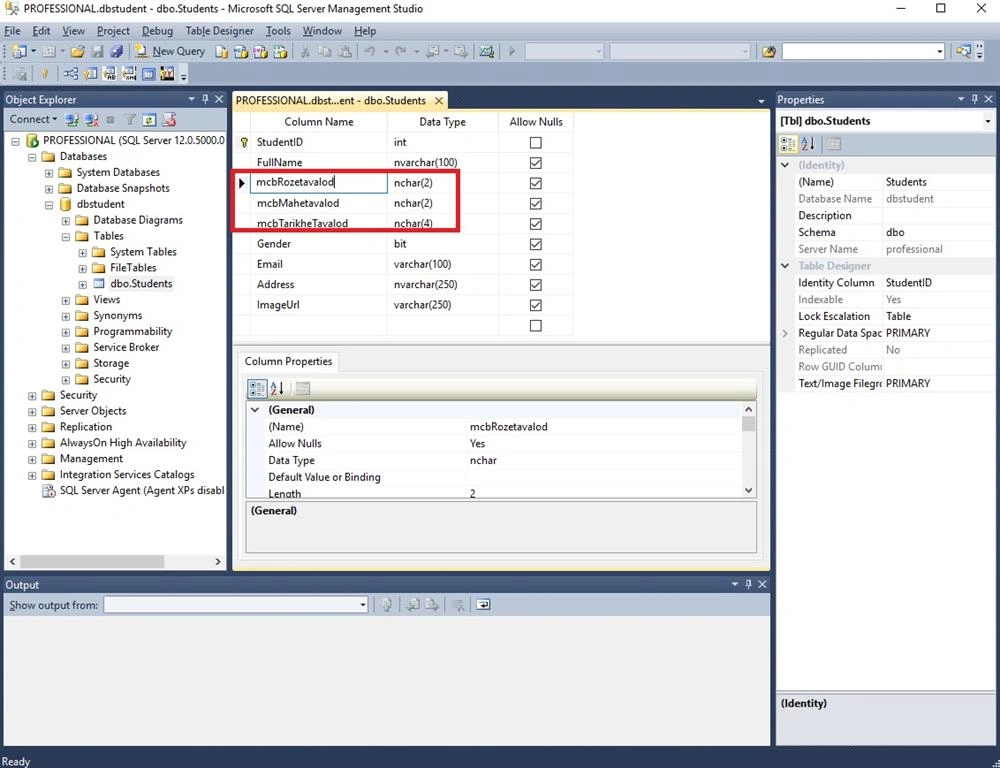Open the Table Designer menu
This screenshot has height=768, width=1000.
click(x=219, y=31)
